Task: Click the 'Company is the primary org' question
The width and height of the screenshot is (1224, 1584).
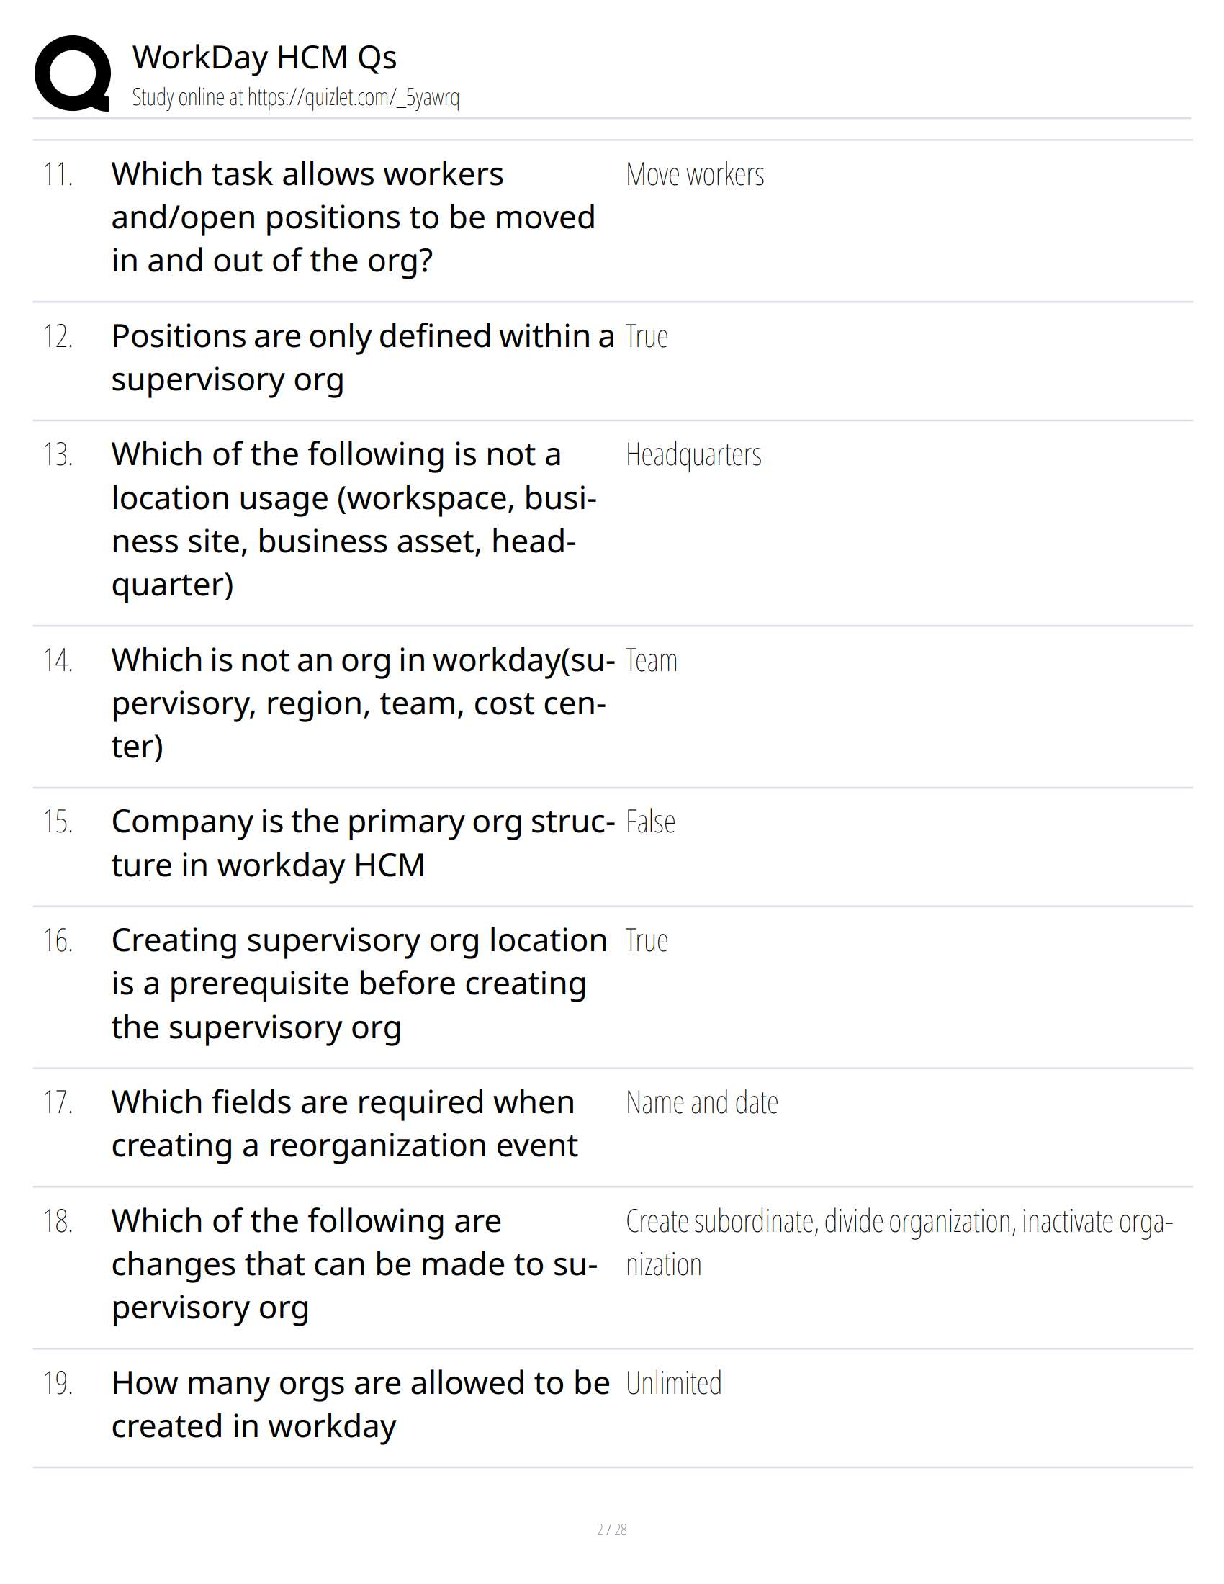Action: (x=362, y=842)
